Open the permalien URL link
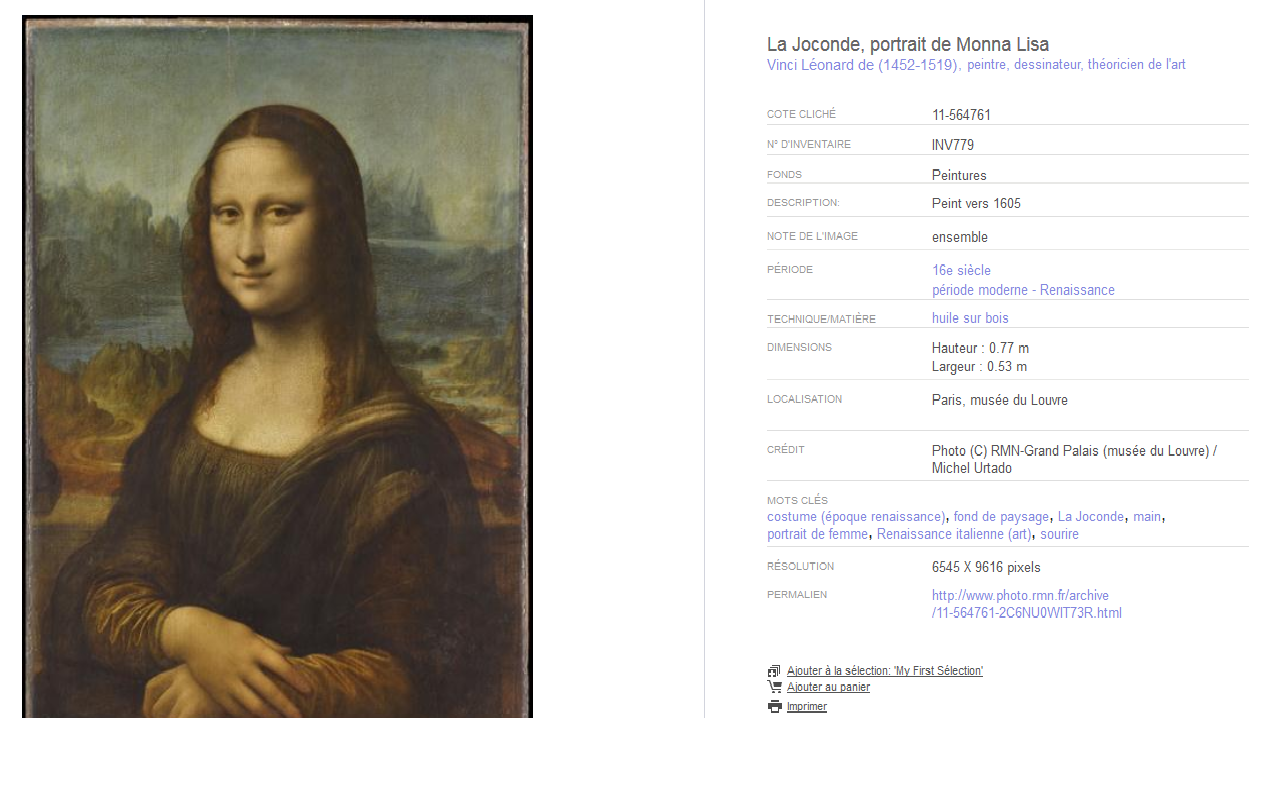Image resolution: width=1271 pixels, height=786 pixels. click(x=1027, y=604)
